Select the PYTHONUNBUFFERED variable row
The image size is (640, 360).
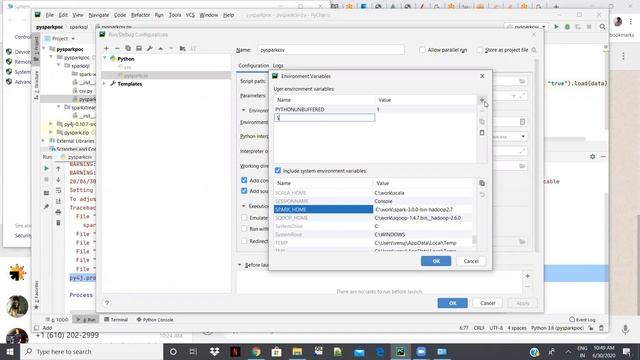coord(375,109)
